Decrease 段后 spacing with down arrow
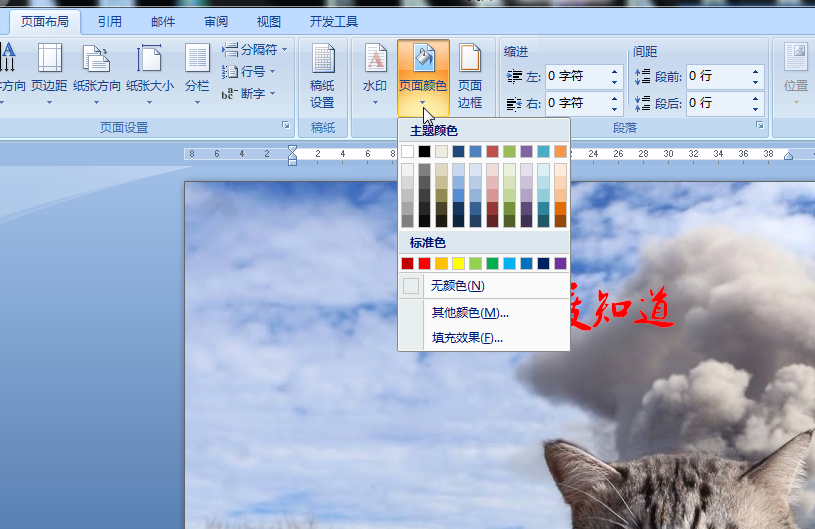815x529 pixels. [x=755, y=109]
